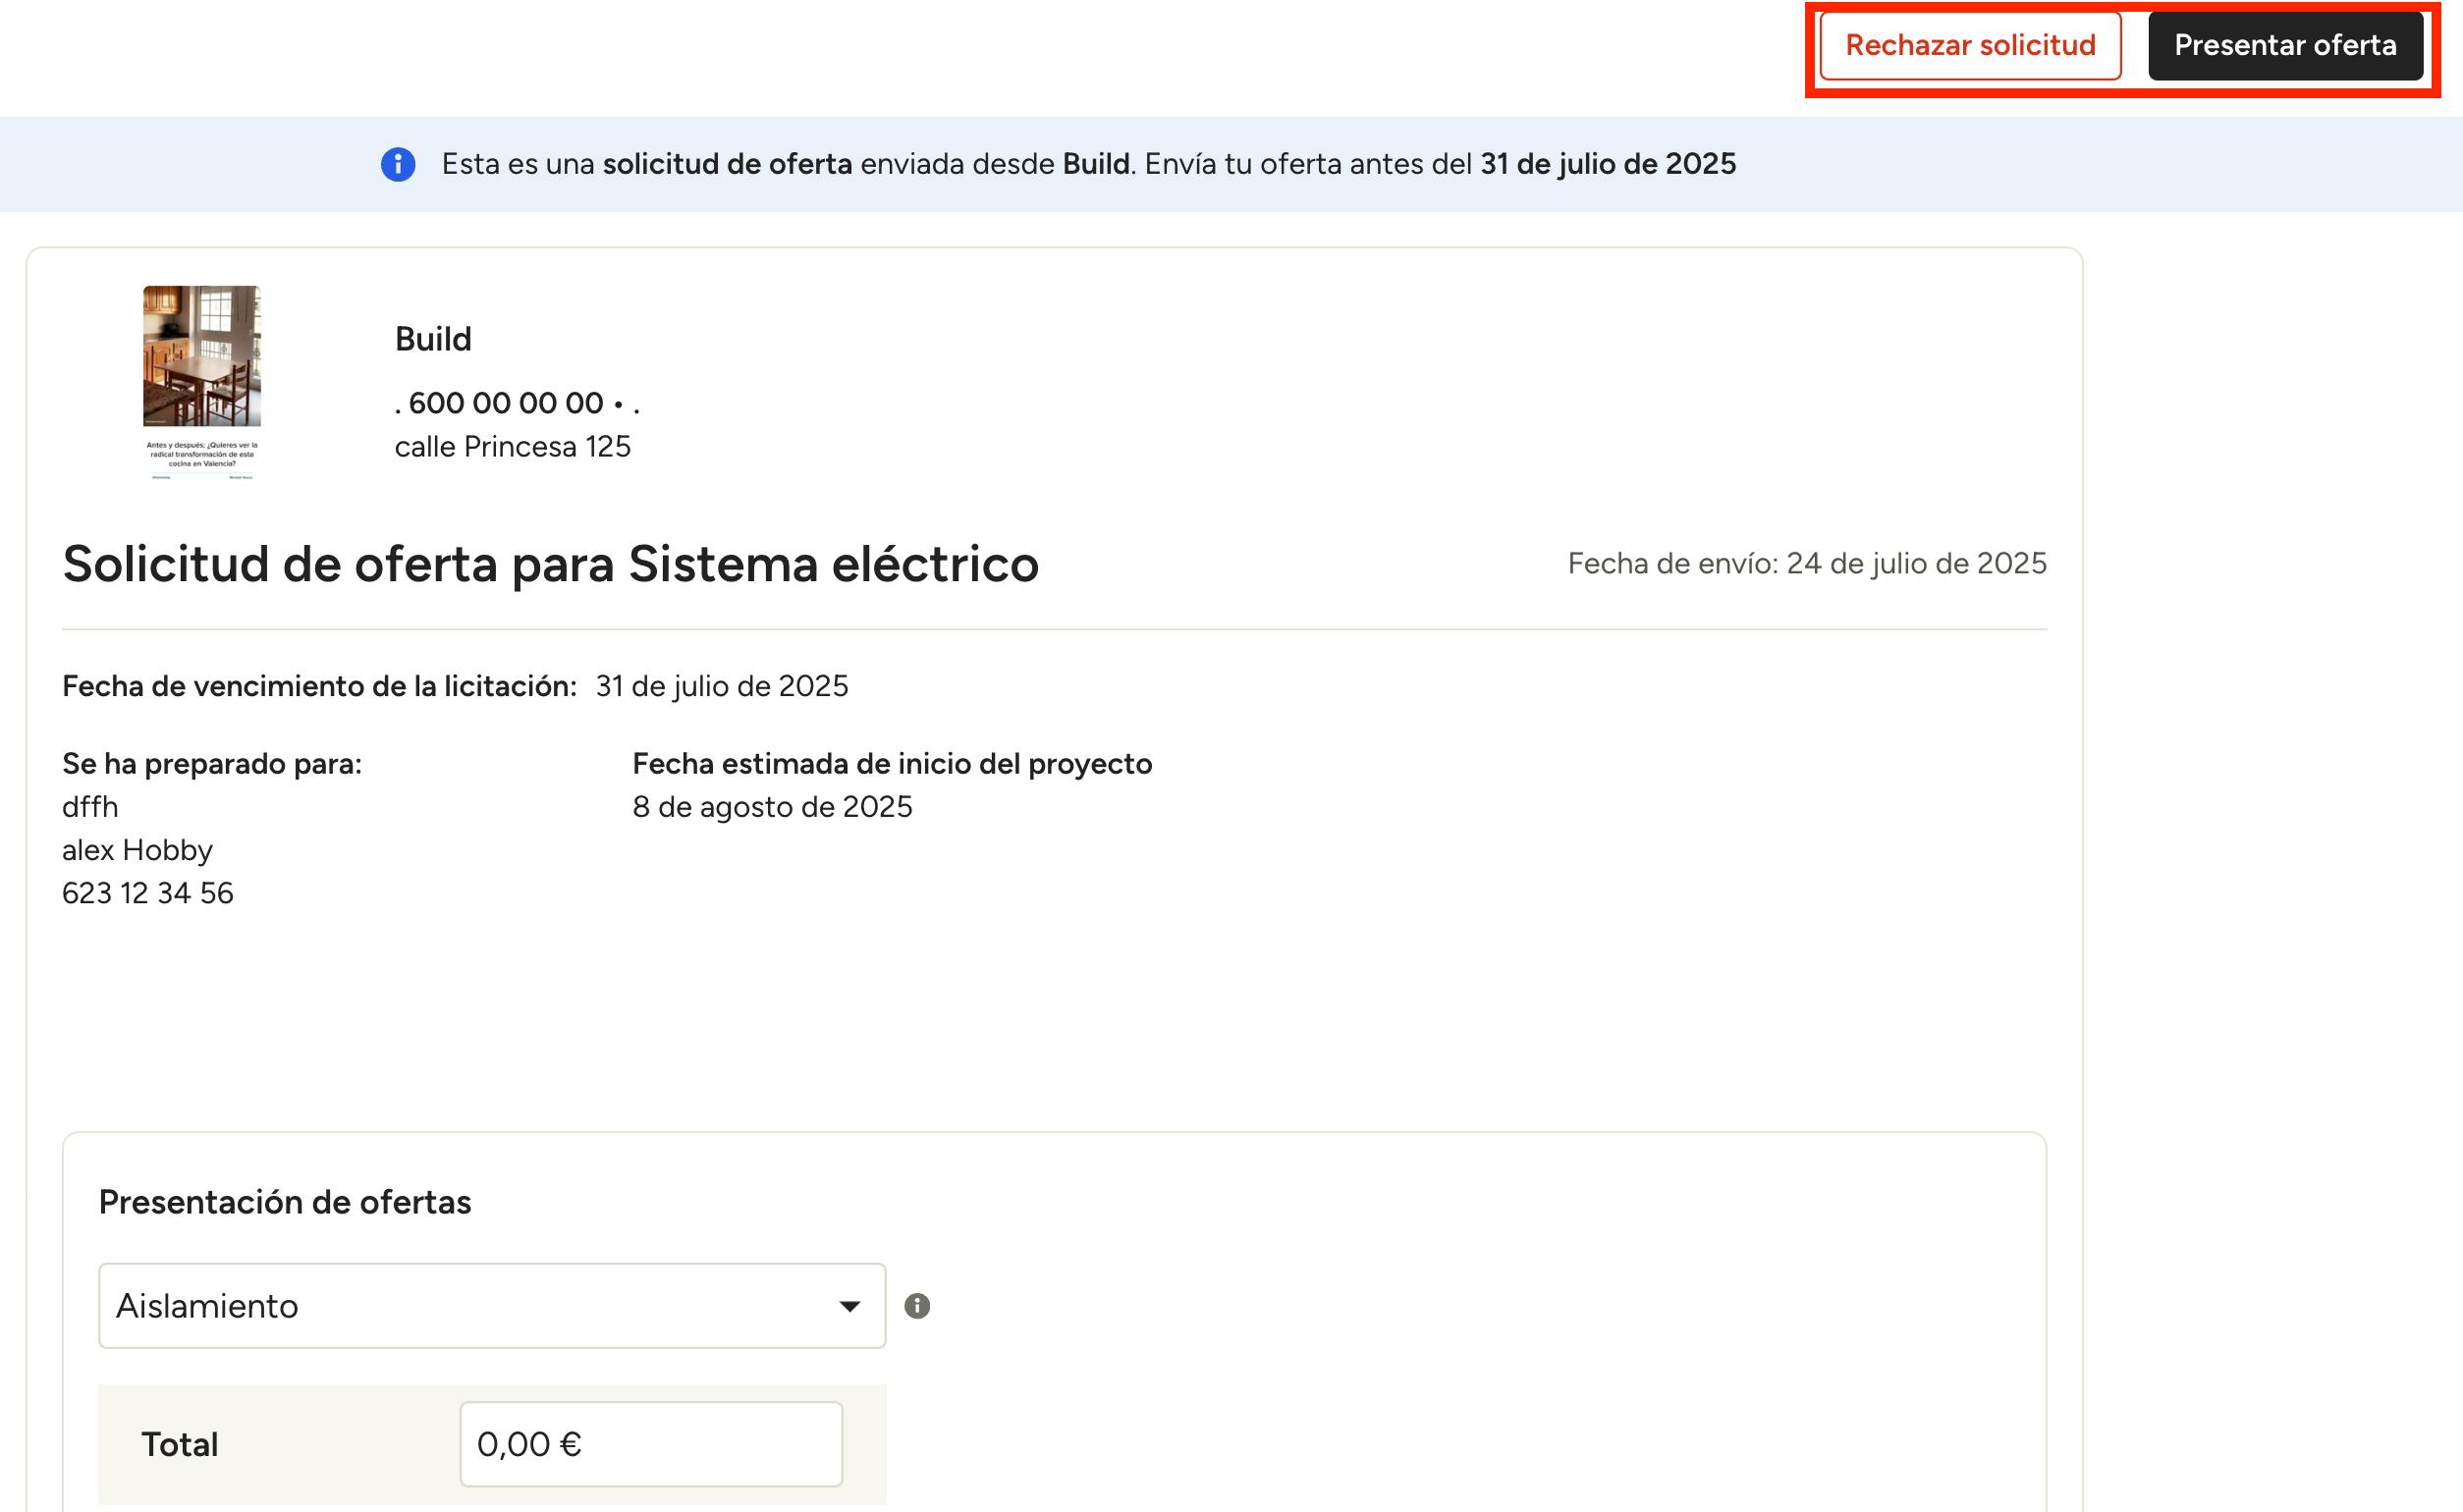Screen dimensions: 2463x1512
Task: Click the phone number 600 00 00 00
Action: tap(506, 403)
